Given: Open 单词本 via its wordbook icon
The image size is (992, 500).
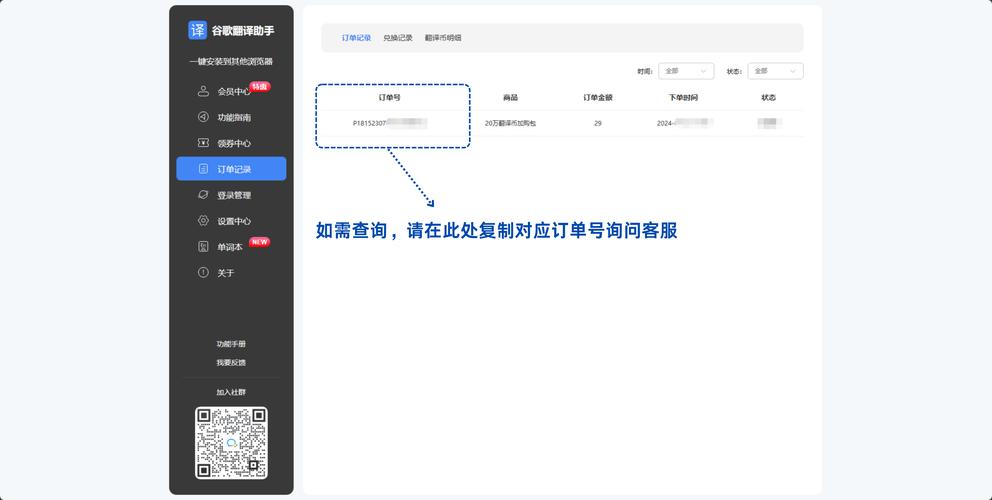Looking at the screenshot, I should pos(203,247).
